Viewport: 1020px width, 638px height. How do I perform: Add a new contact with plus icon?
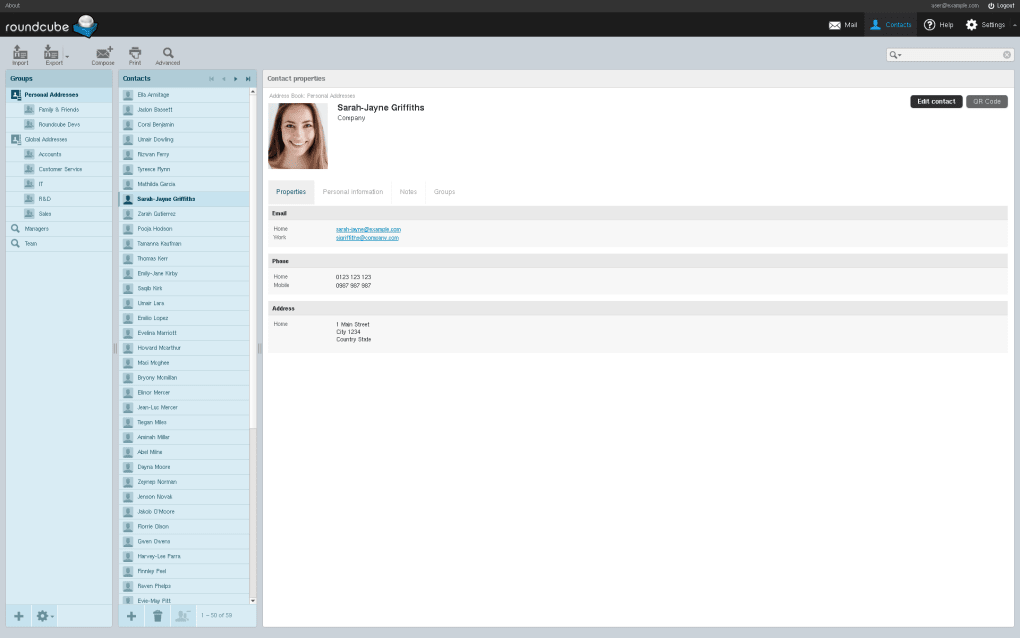(131, 616)
